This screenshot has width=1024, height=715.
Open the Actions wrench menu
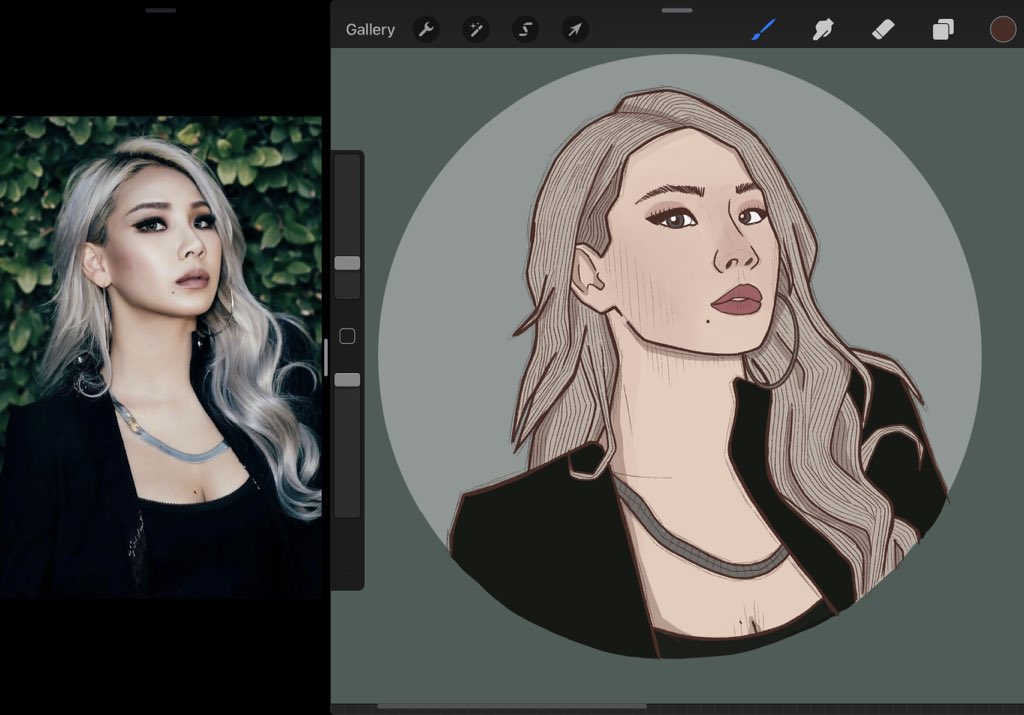point(426,29)
